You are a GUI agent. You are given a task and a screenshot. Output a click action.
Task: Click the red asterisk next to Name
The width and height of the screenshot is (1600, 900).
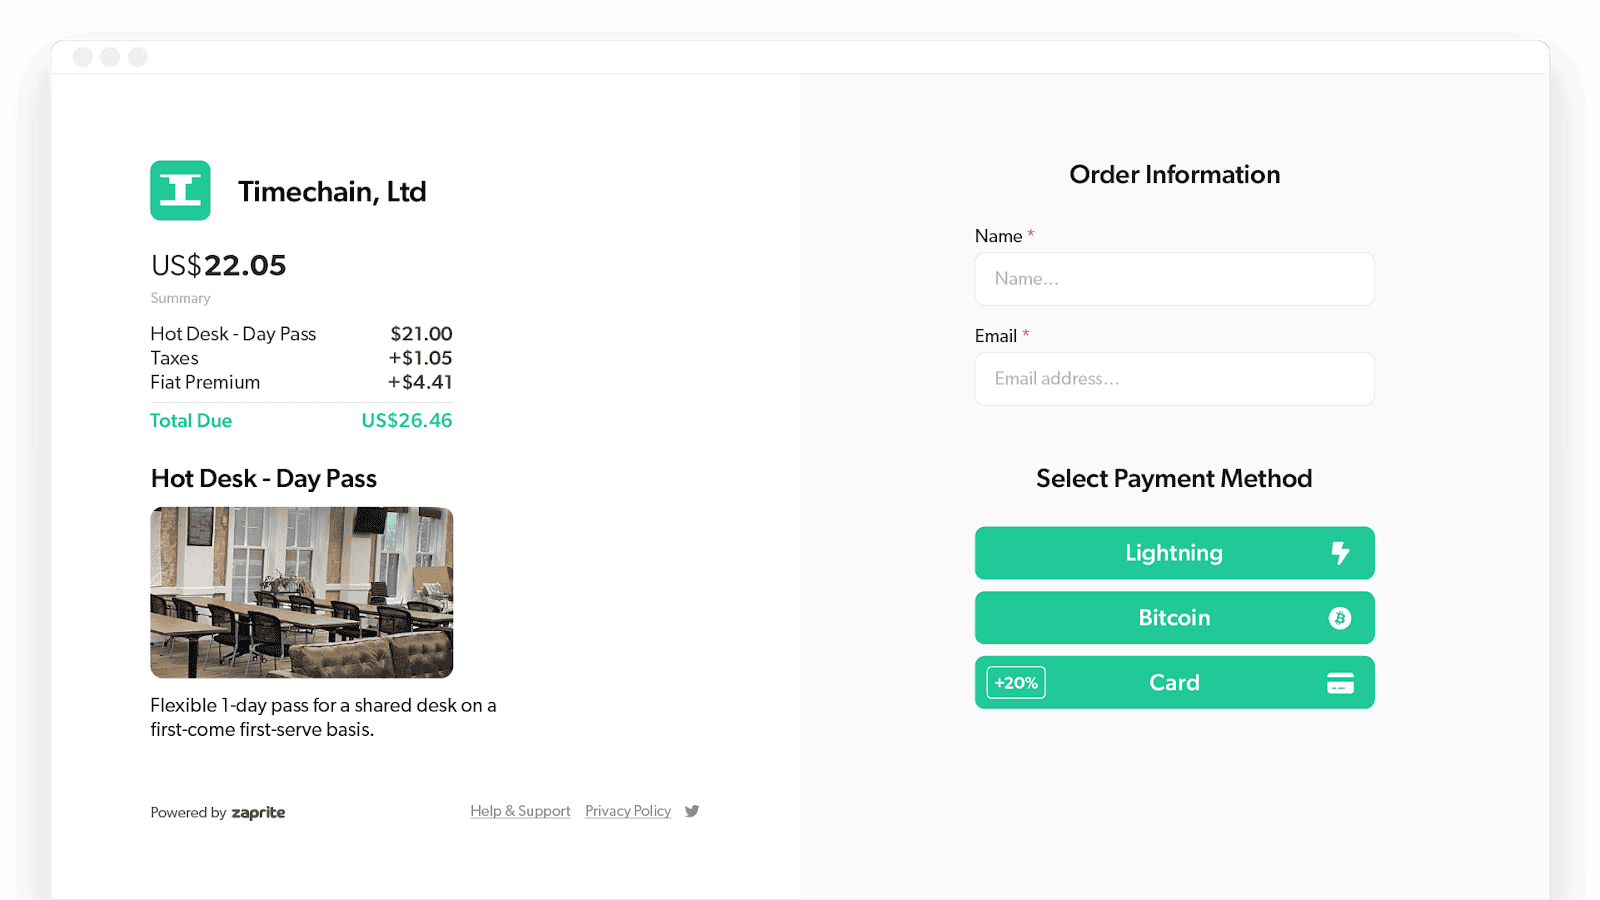point(1031,231)
